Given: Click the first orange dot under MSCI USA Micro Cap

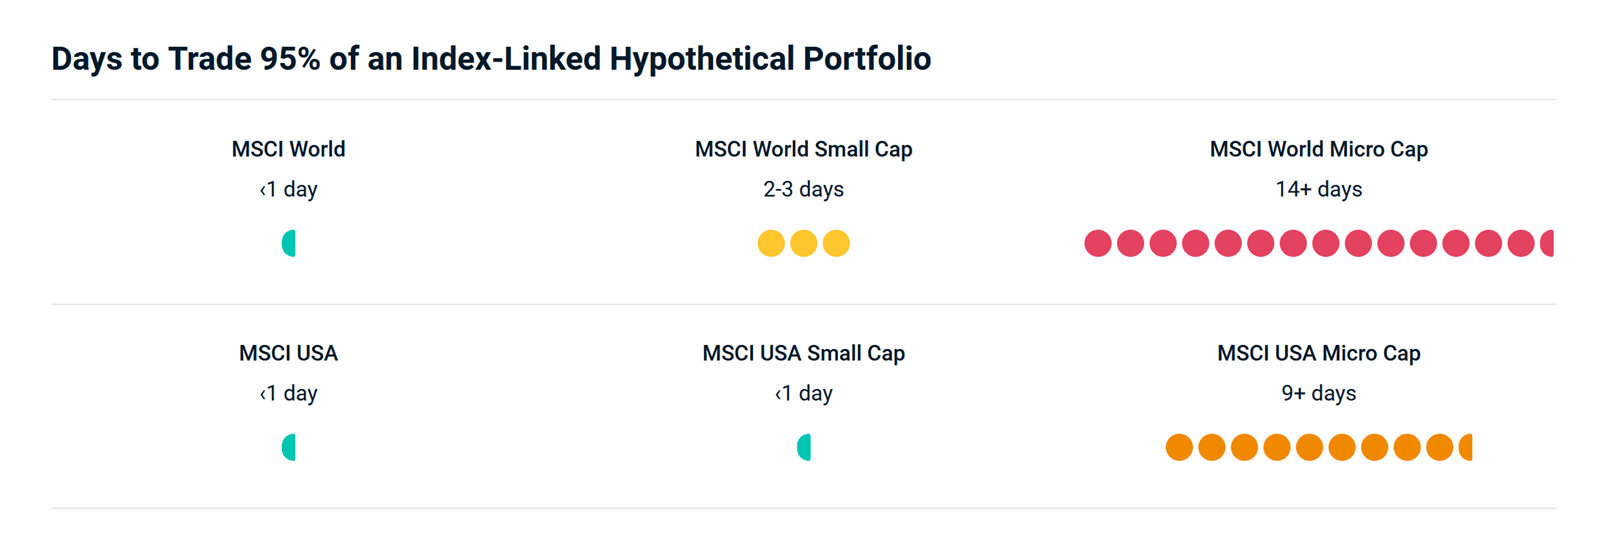Looking at the screenshot, I should click(x=1179, y=447).
